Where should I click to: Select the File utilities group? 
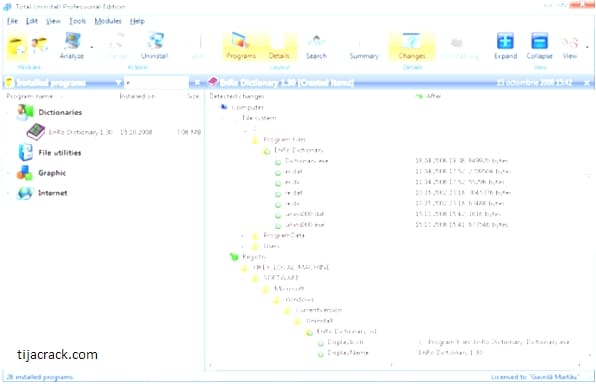(60, 153)
